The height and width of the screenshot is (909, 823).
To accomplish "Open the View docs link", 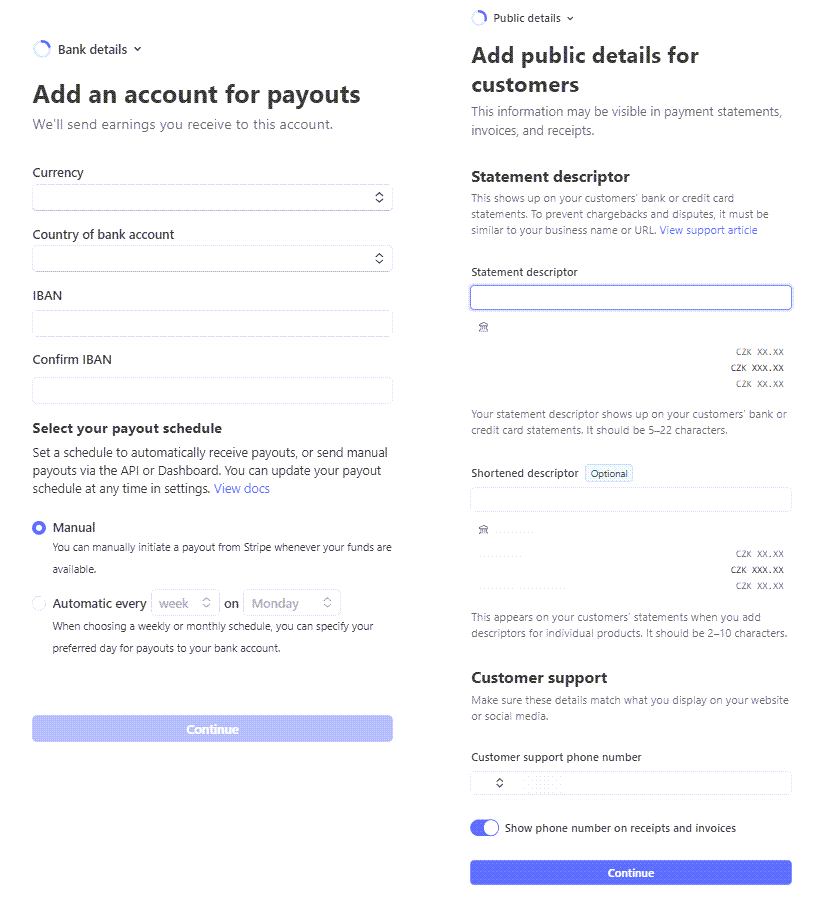I will 242,489.
